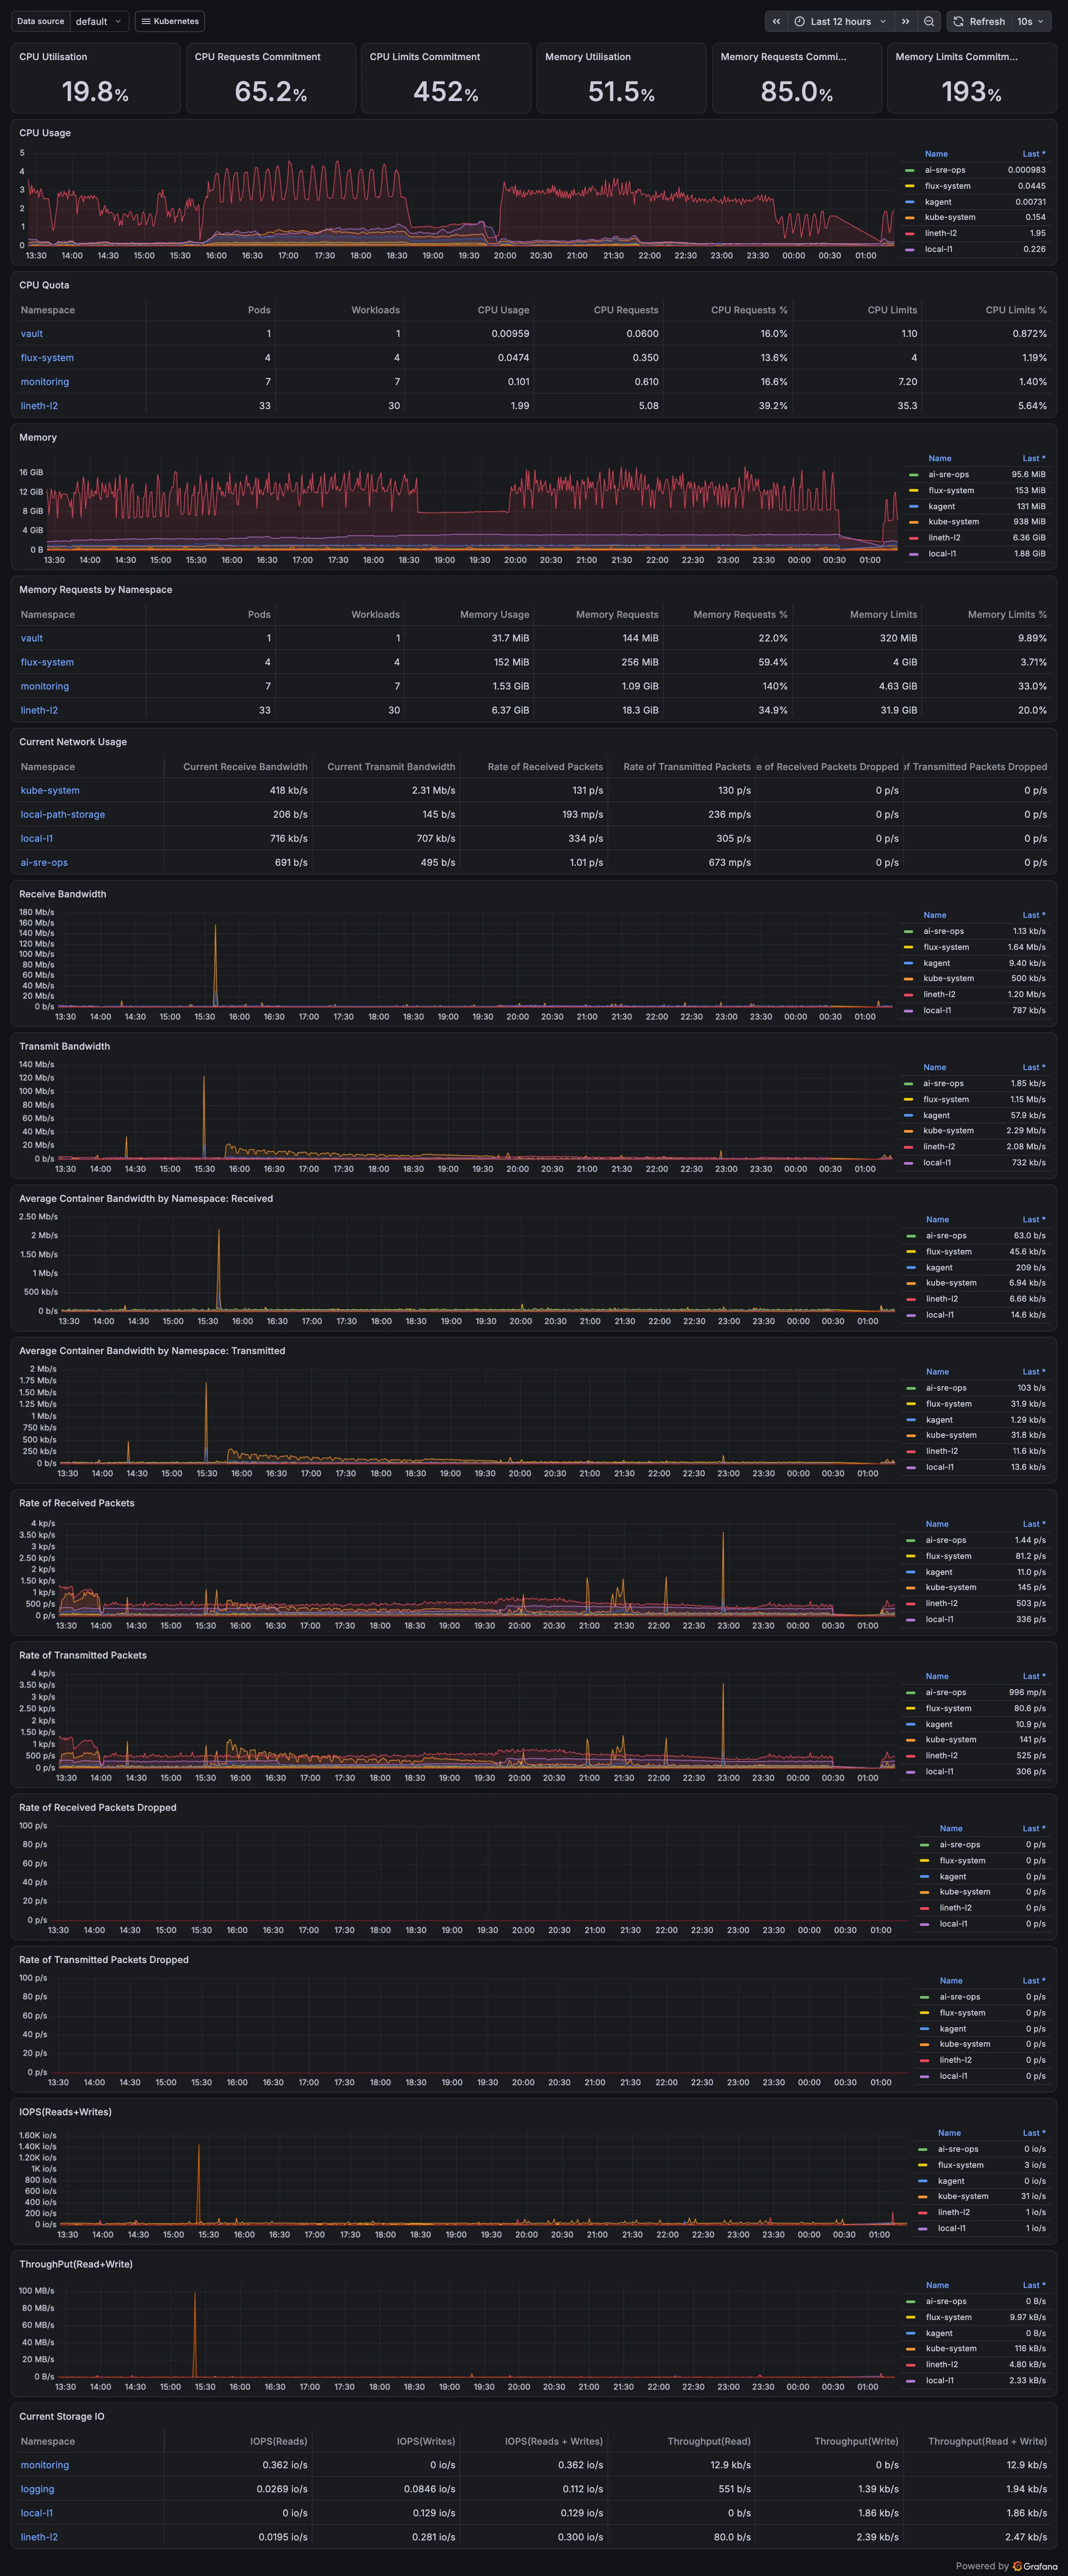The image size is (1068, 2576).
Task: Toggle ai-sre-ops series in IOPS legend
Action: pos(958,2149)
